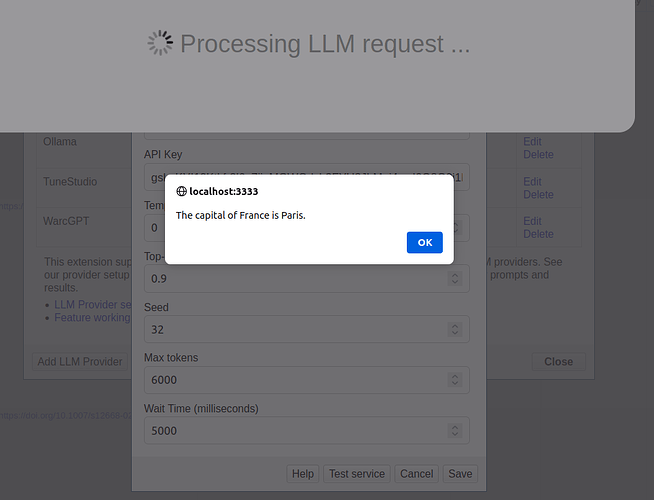Click the Seed stepper arrows
Image resolution: width=654 pixels, height=500 pixels.
[455, 329]
